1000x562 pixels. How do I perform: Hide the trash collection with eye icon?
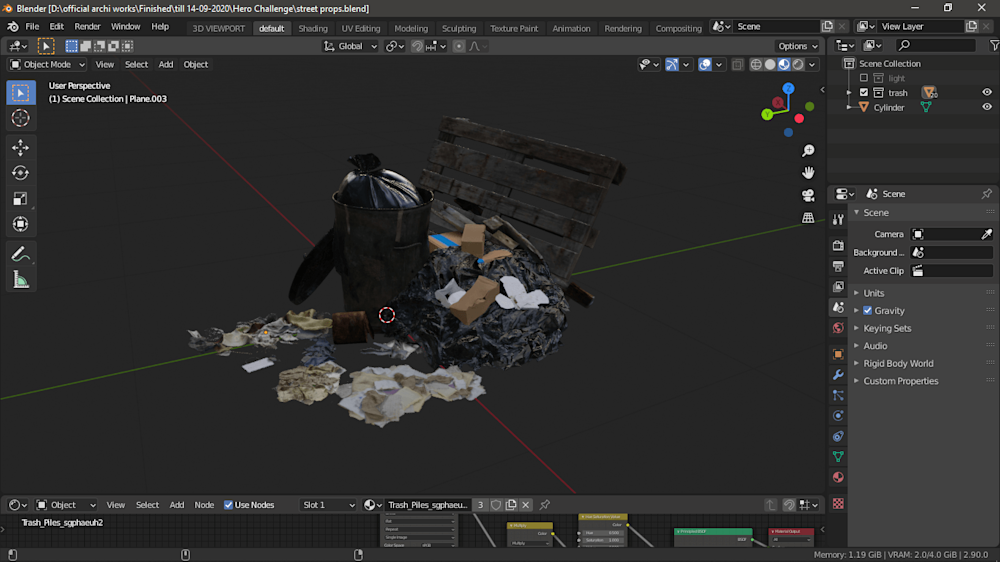click(x=986, y=92)
